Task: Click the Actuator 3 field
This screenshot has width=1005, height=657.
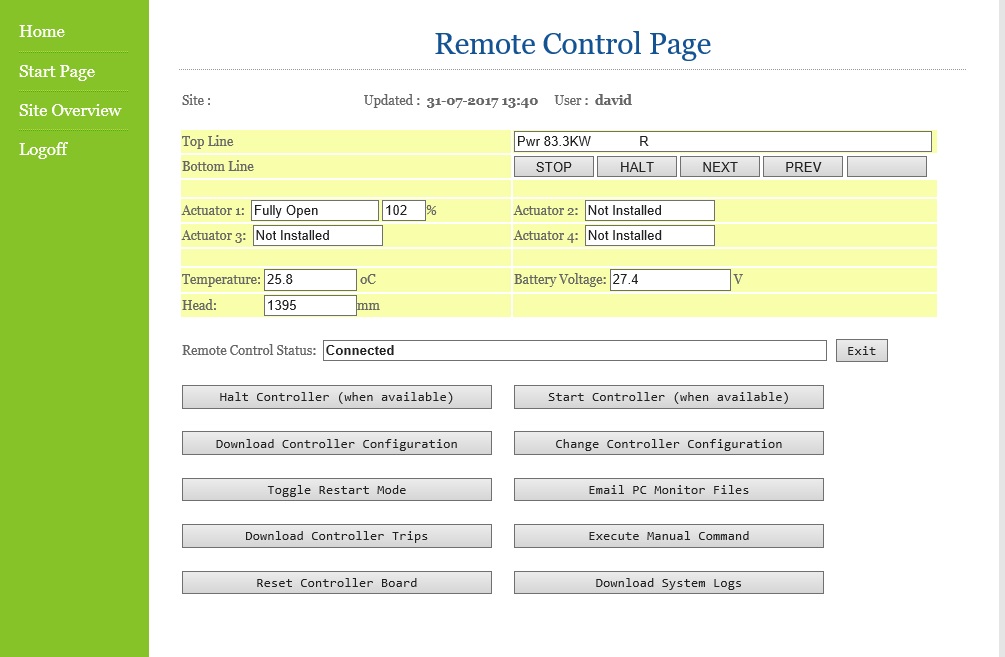Action: [318, 235]
